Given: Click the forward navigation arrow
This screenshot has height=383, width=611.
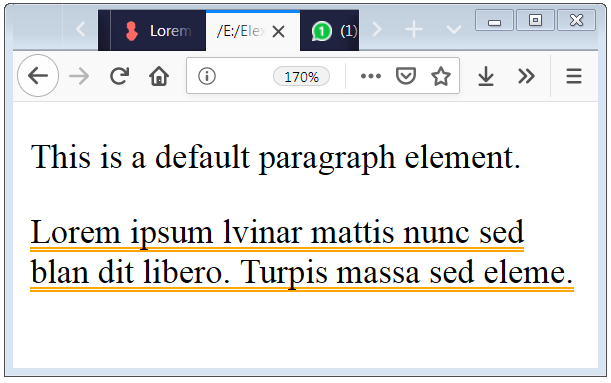Looking at the screenshot, I should coord(79,76).
